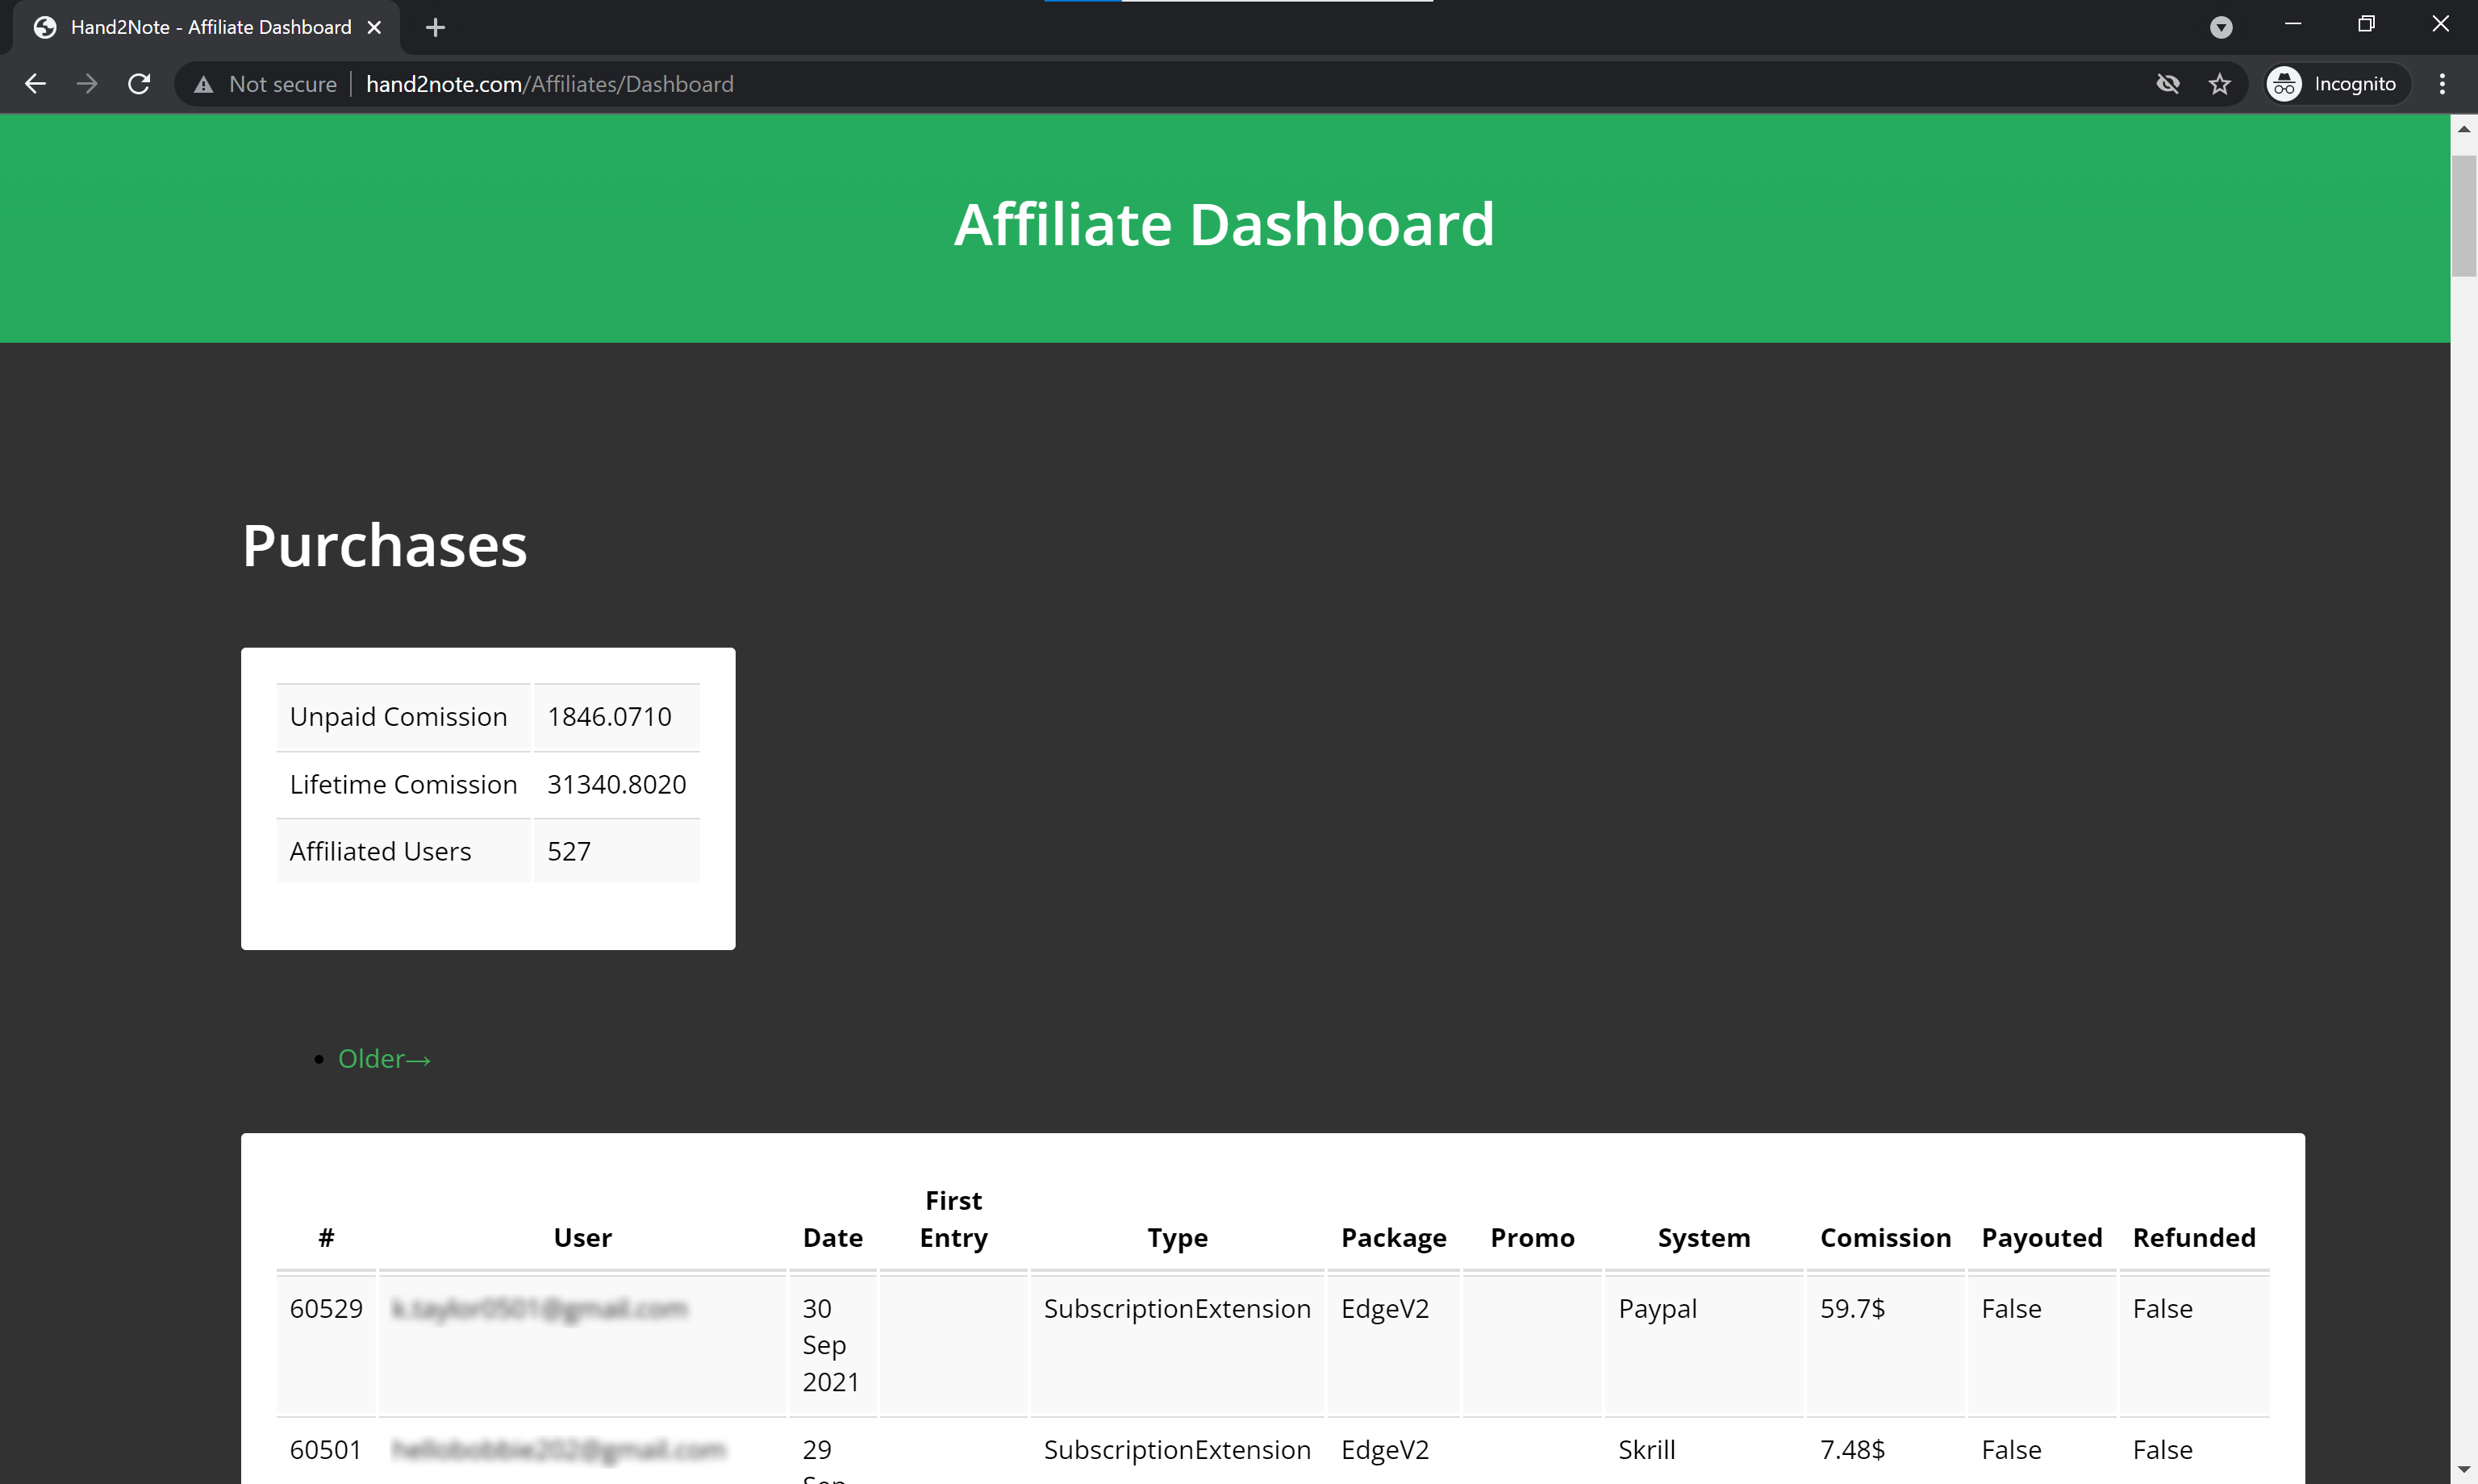The height and width of the screenshot is (1484, 2478).
Task: Select the Hand2Note - Affiliate Dashboard tab
Action: (x=207, y=27)
